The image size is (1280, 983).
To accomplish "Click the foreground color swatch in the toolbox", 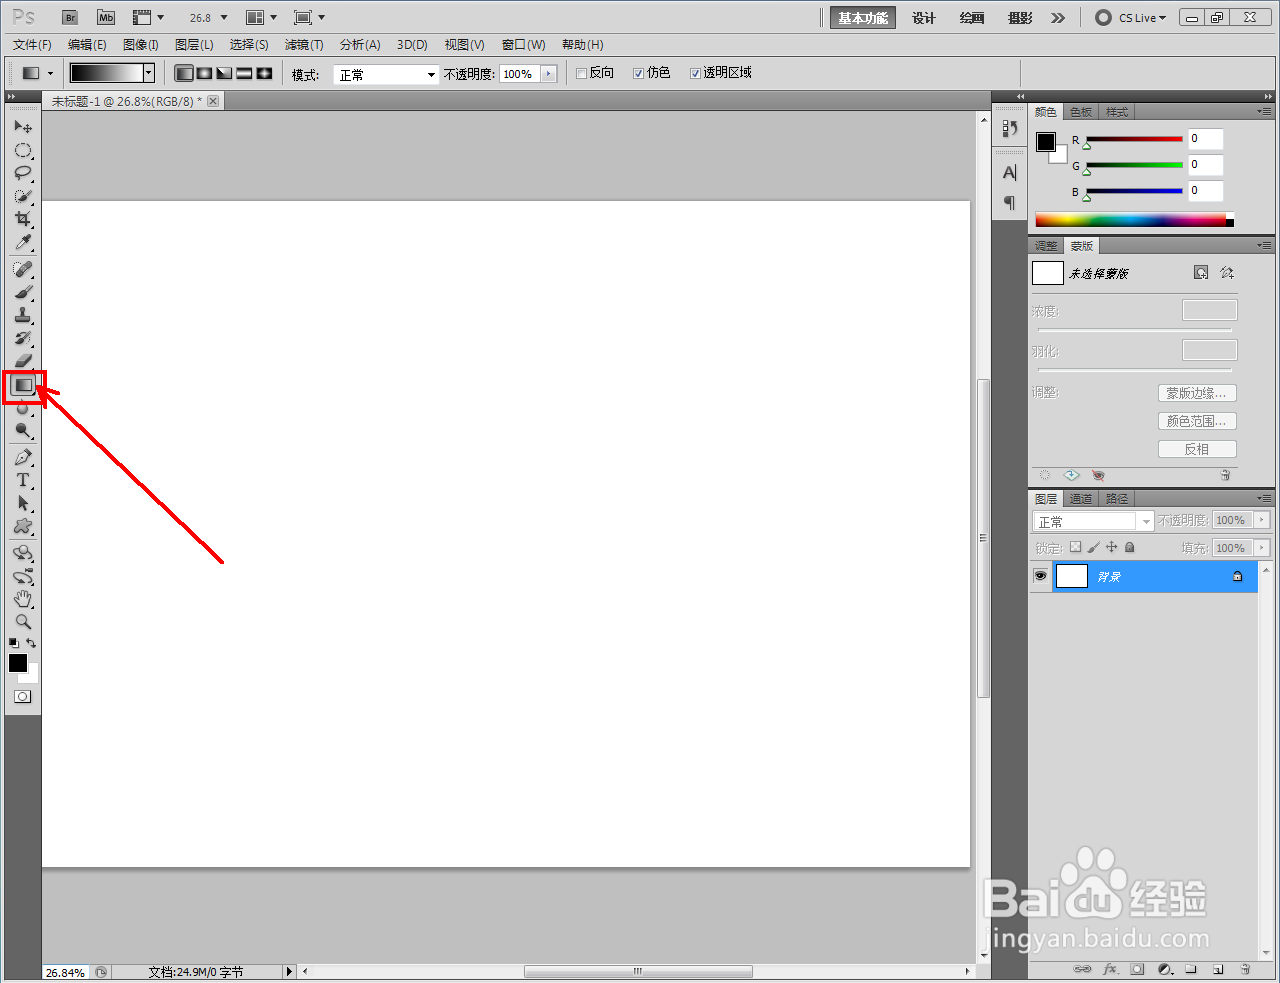I will (x=17, y=662).
